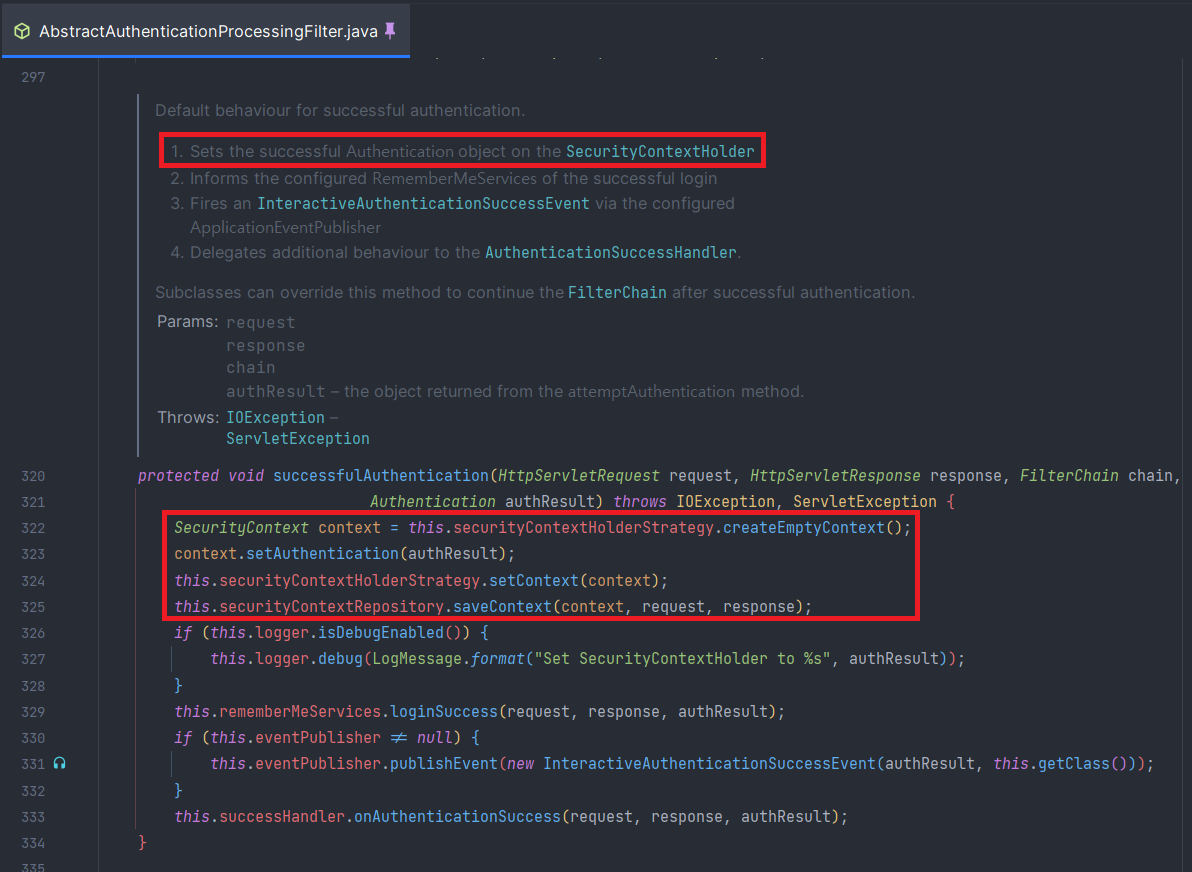
Task: Open the InteractiveAuthenticationSuccessEvent doc link
Action: pyautogui.click(x=423, y=204)
